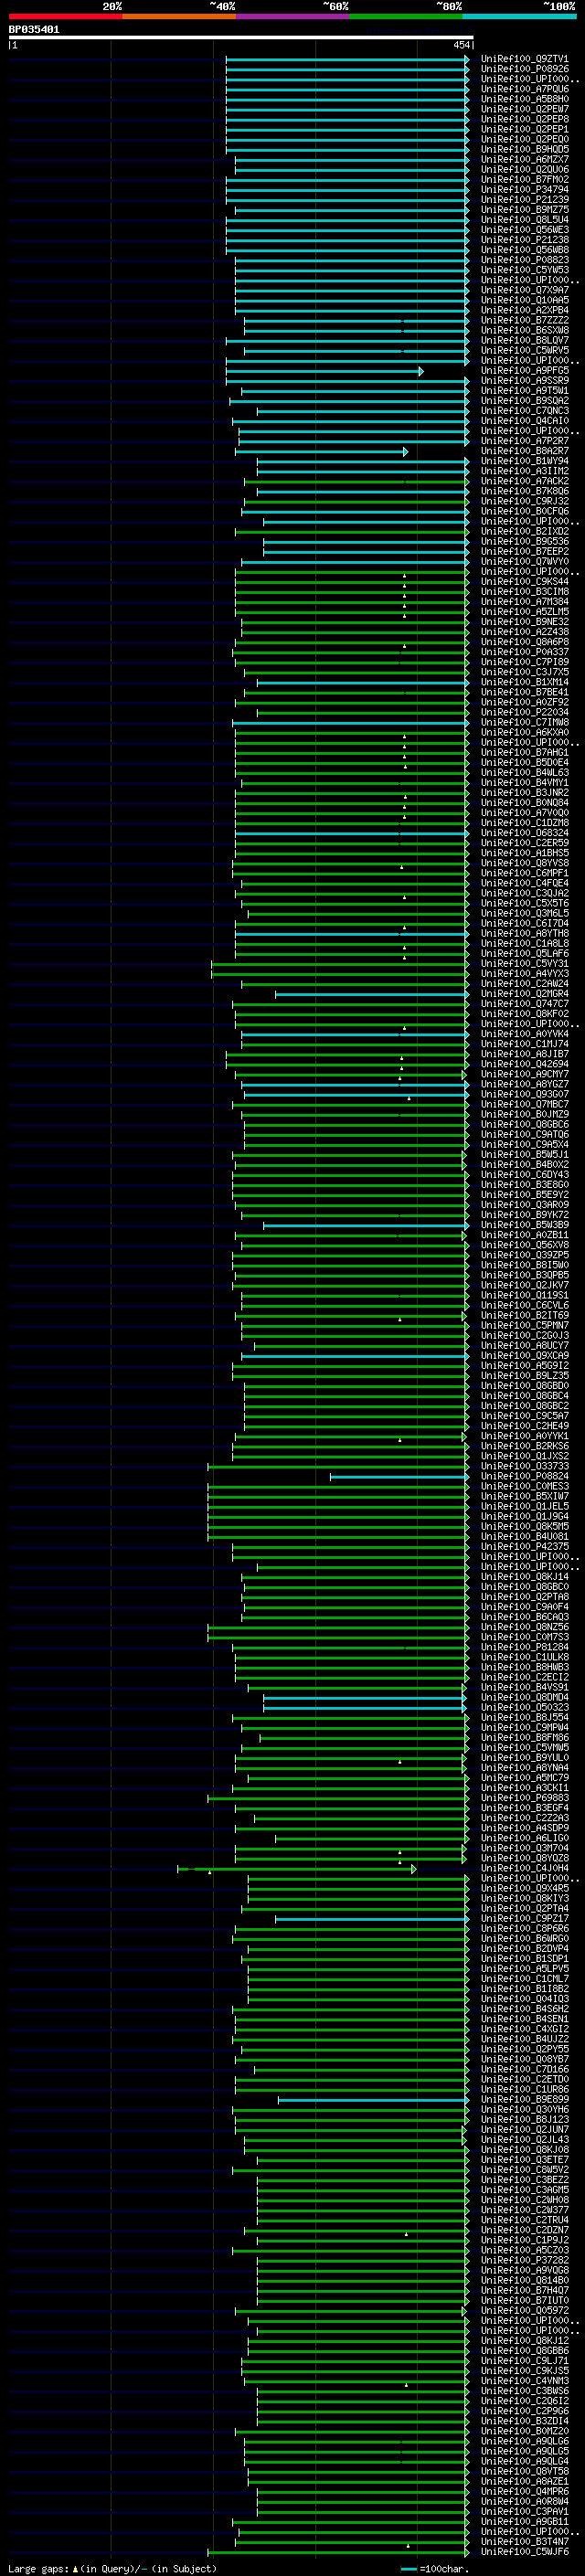Select label UniRef100_A8YGZ7
Image resolution: width=585 pixels, height=2576 pixels.
524,1084
